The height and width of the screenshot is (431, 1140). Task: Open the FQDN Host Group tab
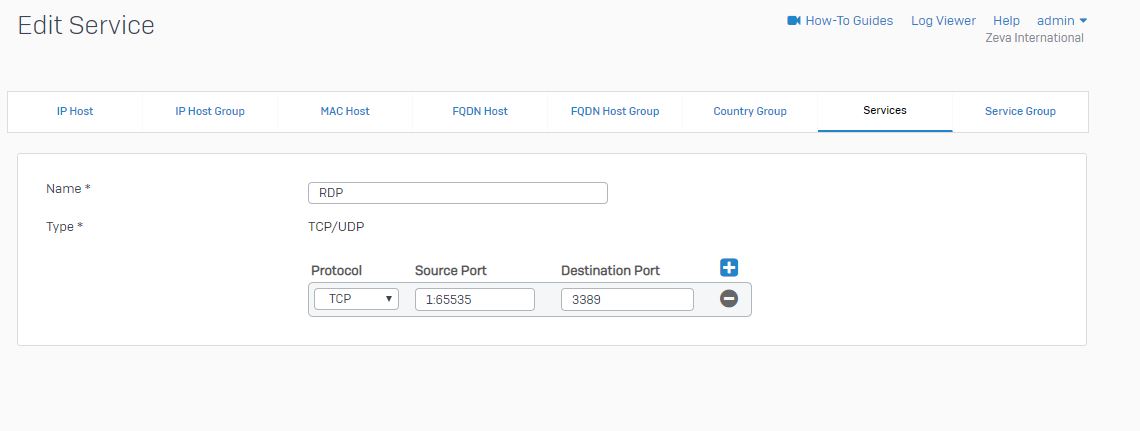(x=615, y=111)
